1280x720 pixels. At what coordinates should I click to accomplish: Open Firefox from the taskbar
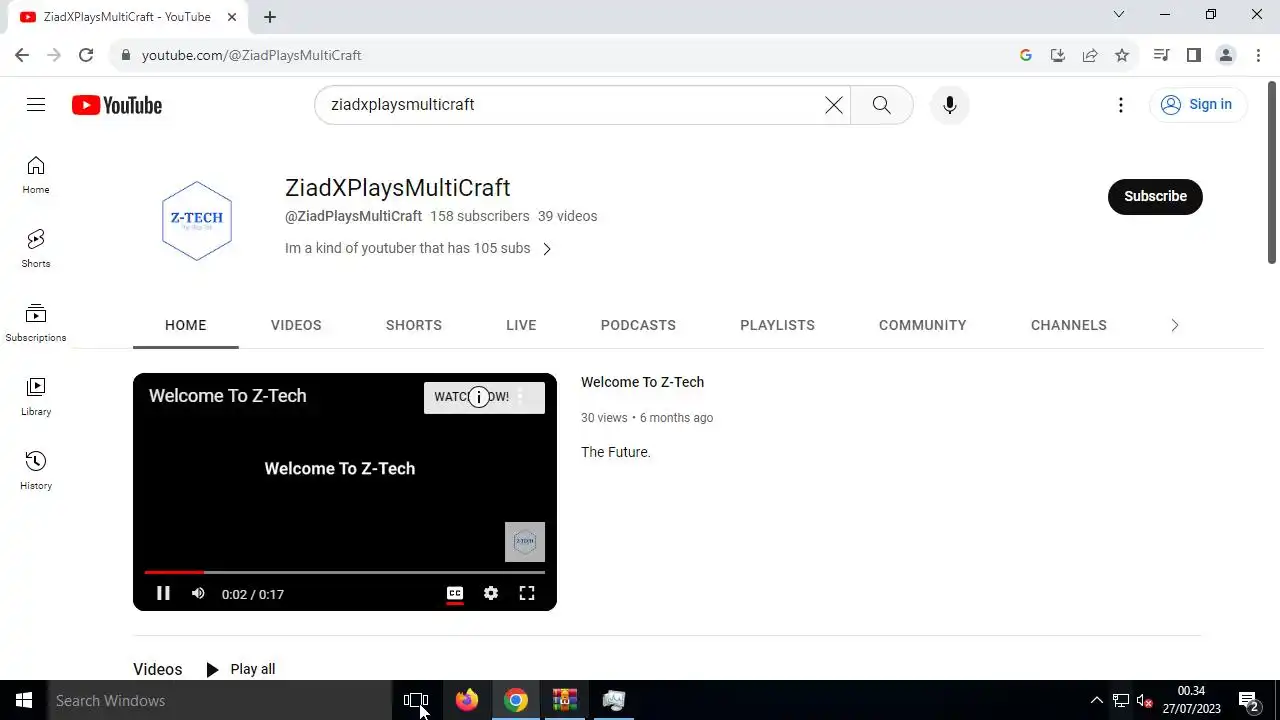(x=467, y=700)
